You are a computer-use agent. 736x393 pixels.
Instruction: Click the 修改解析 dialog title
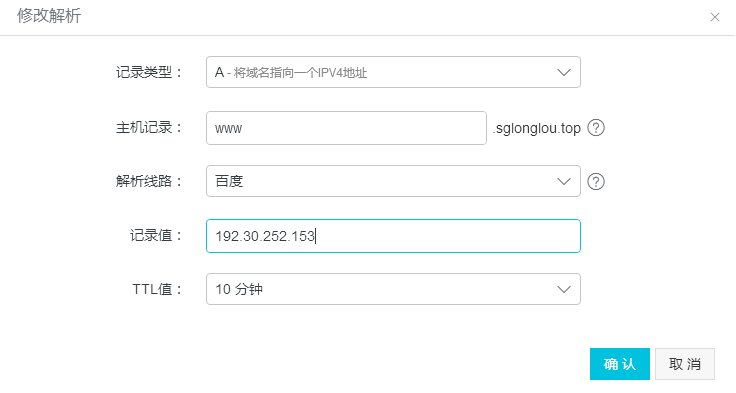(49, 16)
